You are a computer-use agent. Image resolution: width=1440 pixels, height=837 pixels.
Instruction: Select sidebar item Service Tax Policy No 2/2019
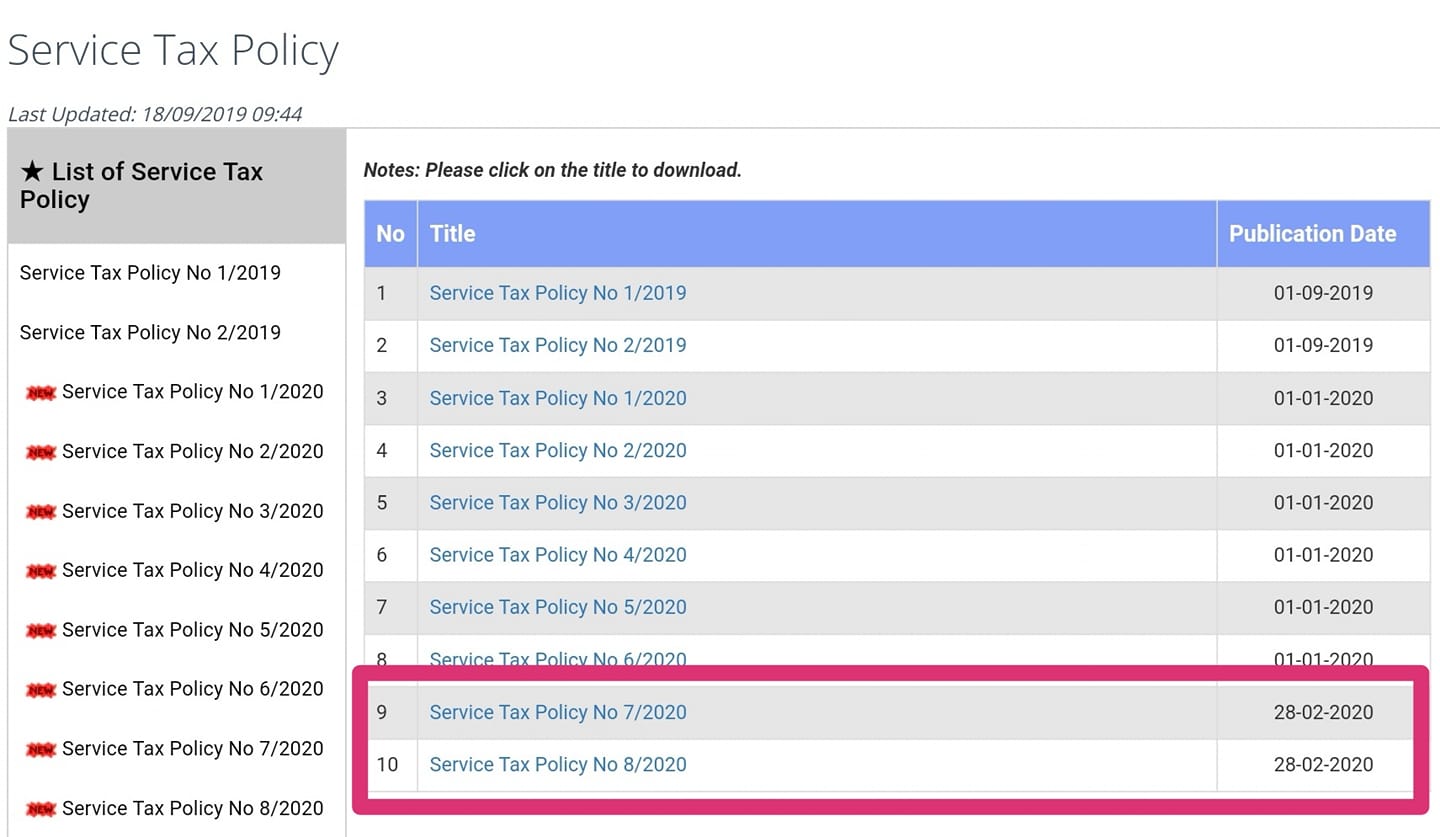(x=150, y=332)
